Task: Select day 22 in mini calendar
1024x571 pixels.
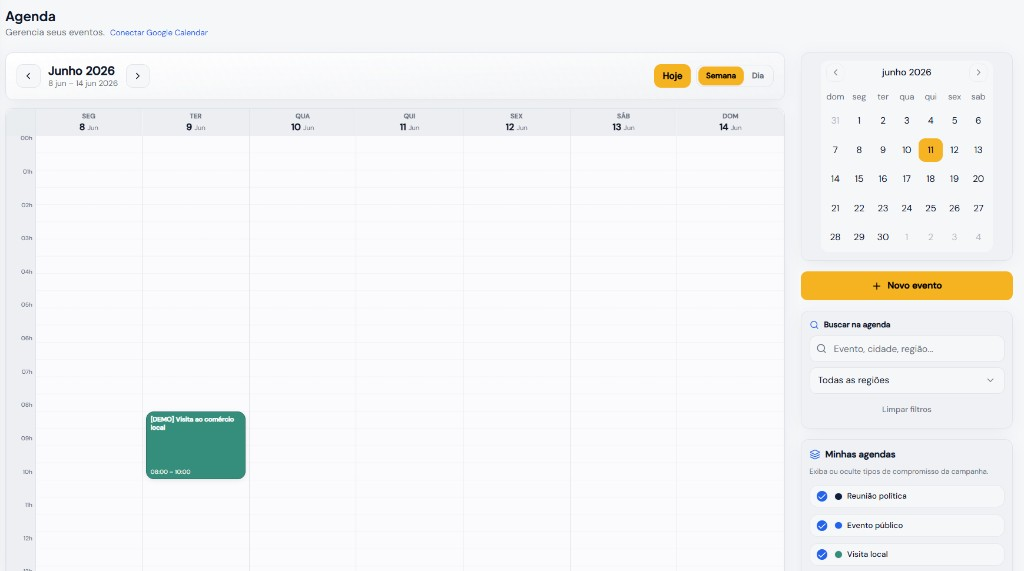Action: pos(859,208)
